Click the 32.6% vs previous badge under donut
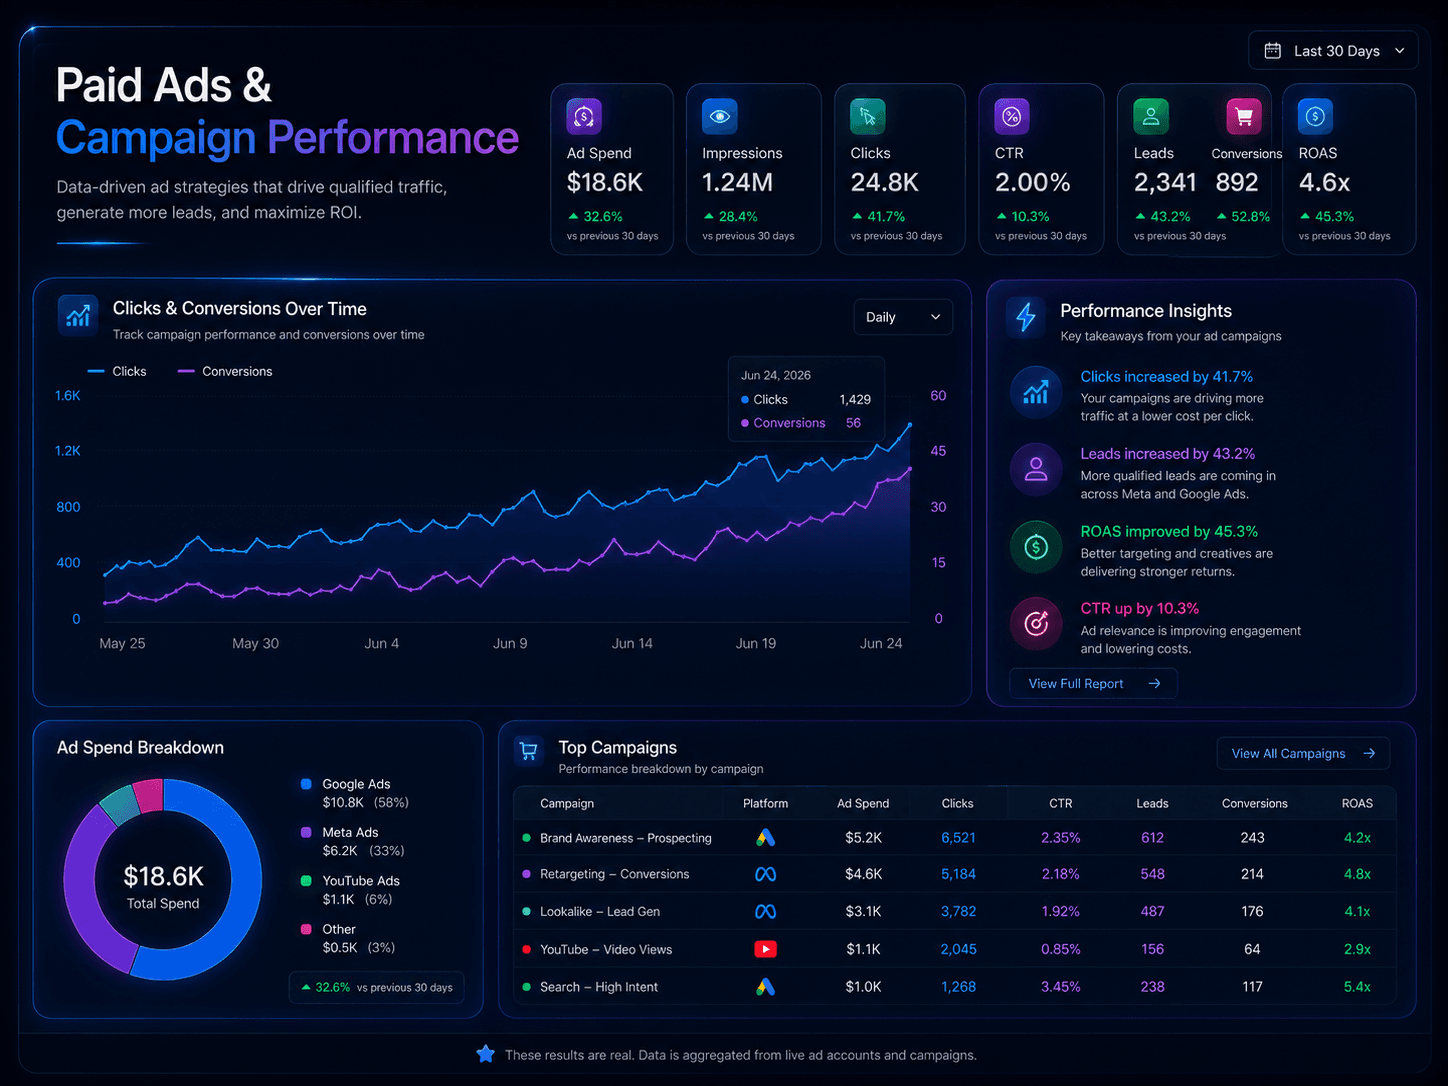Image resolution: width=1448 pixels, height=1086 pixels. (x=377, y=987)
